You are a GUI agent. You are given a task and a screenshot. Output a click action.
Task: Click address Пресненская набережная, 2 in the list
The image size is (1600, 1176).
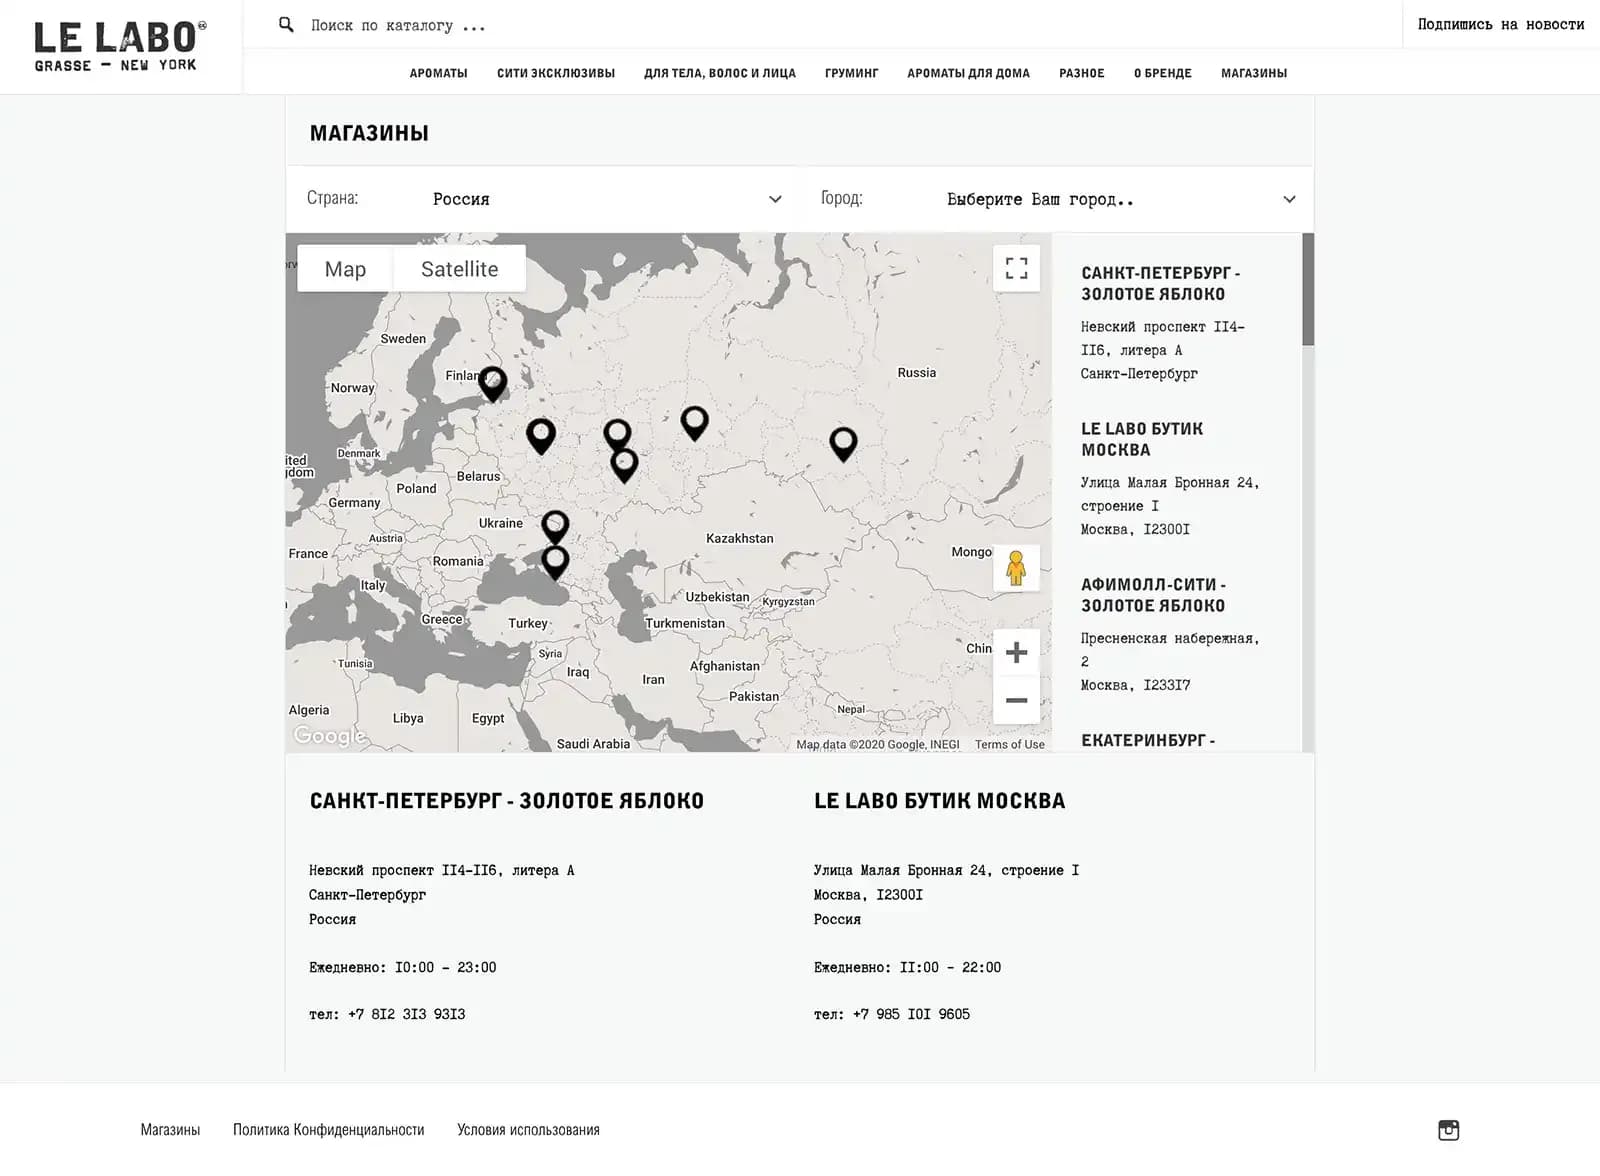1170,650
